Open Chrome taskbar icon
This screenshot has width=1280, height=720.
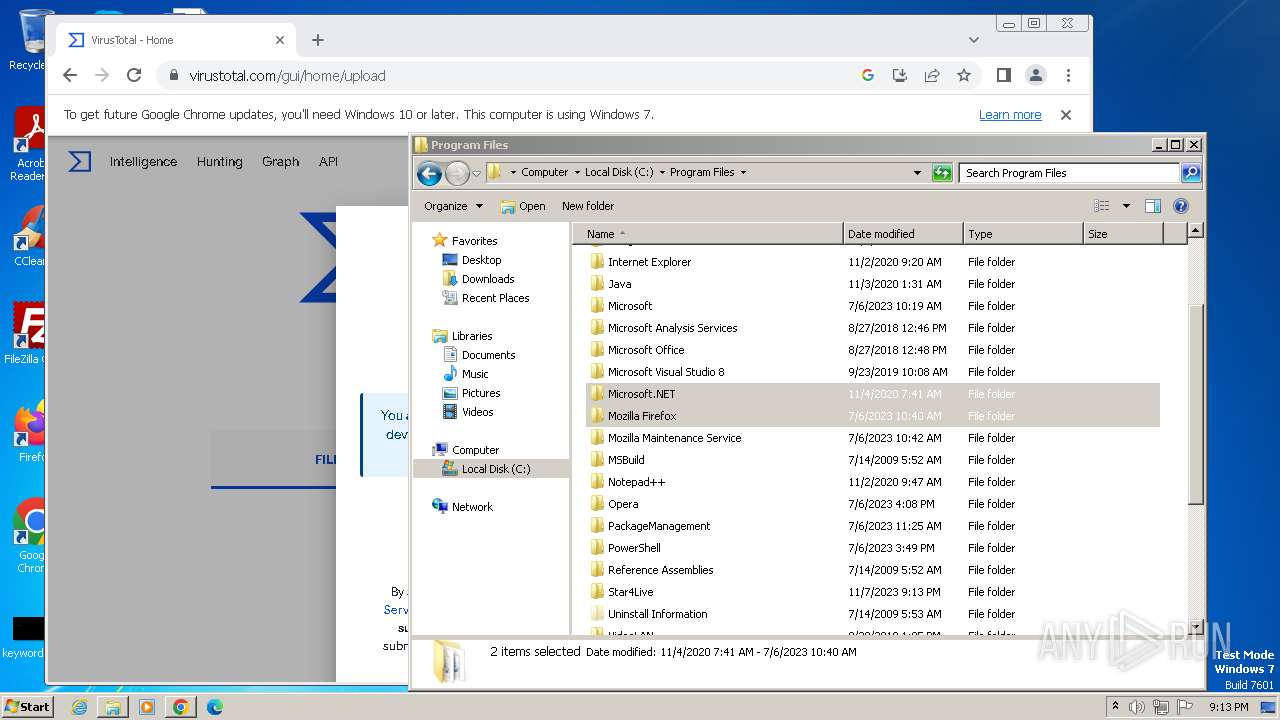click(x=181, y=707)
